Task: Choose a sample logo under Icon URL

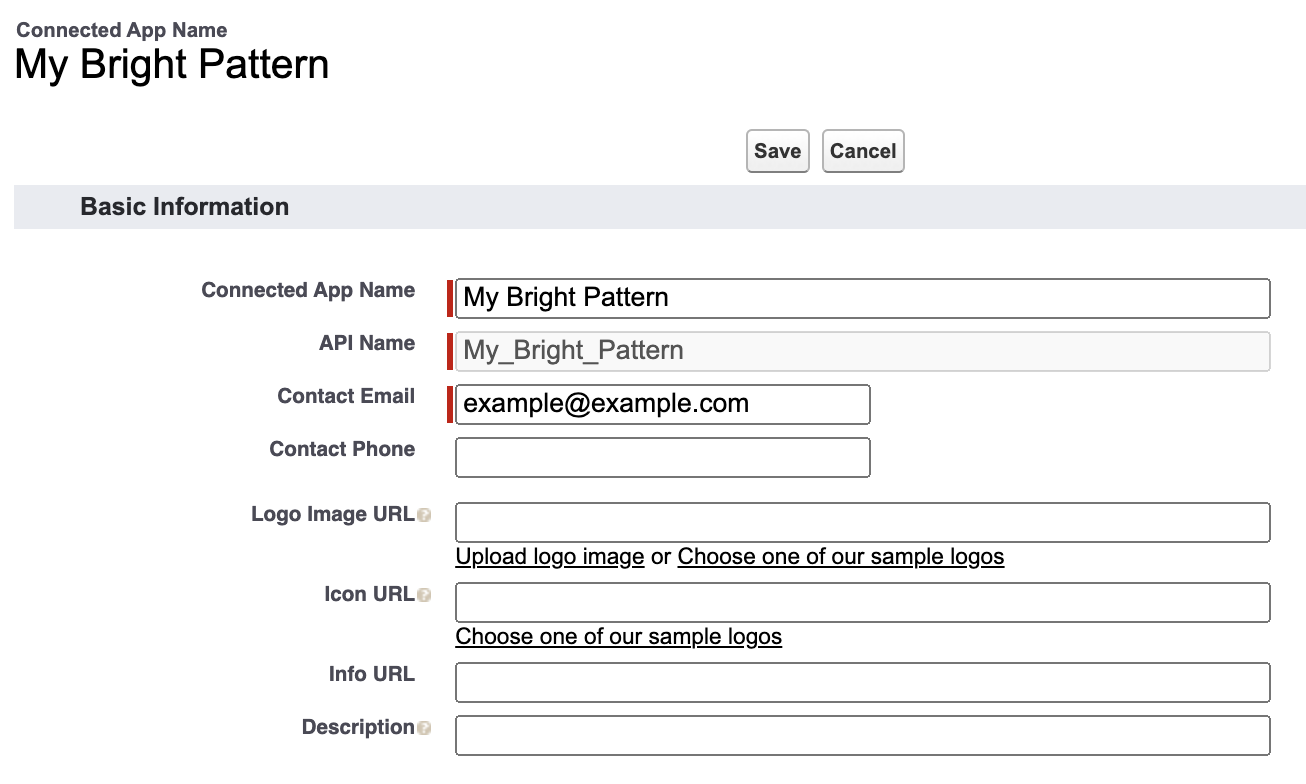Action: [619, 637]
